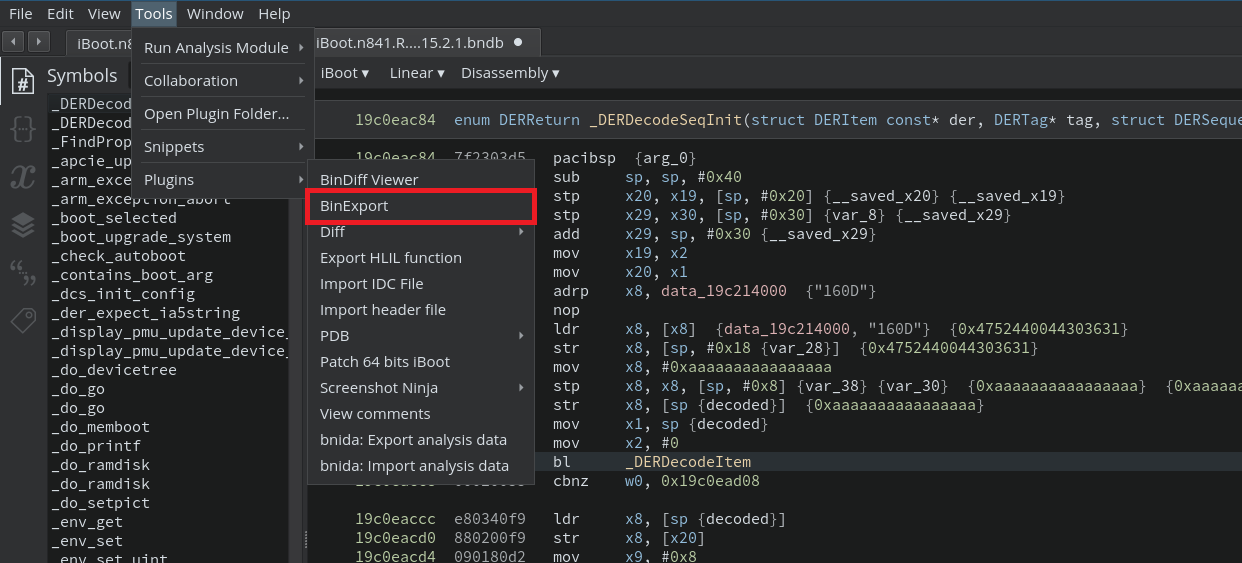
Task: Open the Variables sidebar icon (x)
Action: pos(22,177)
